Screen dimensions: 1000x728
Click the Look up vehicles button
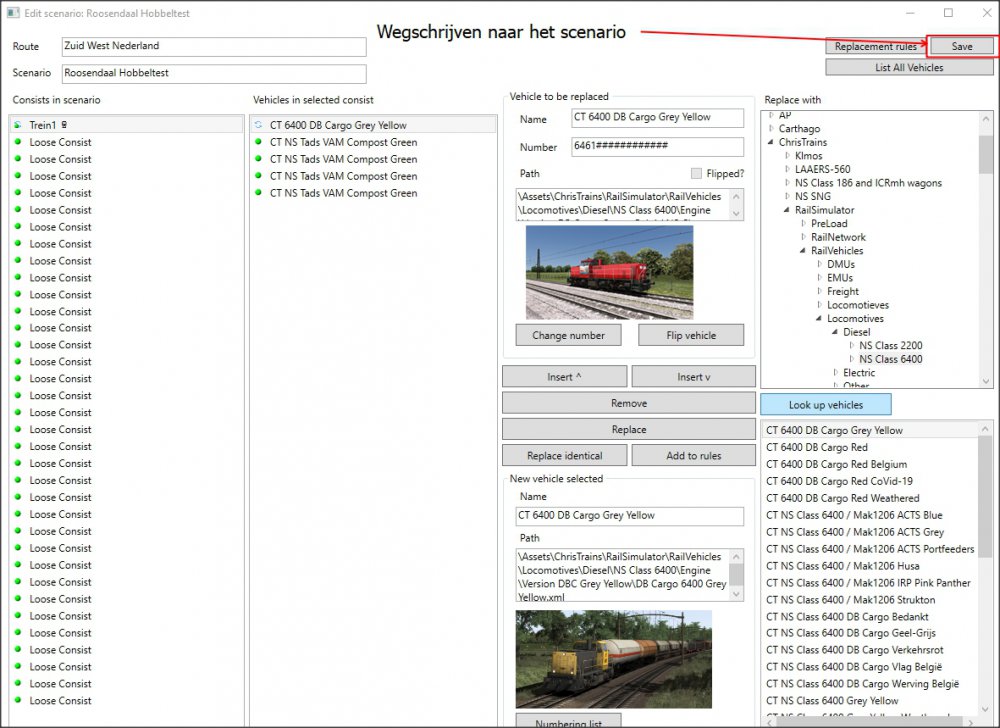coord(825,405)
